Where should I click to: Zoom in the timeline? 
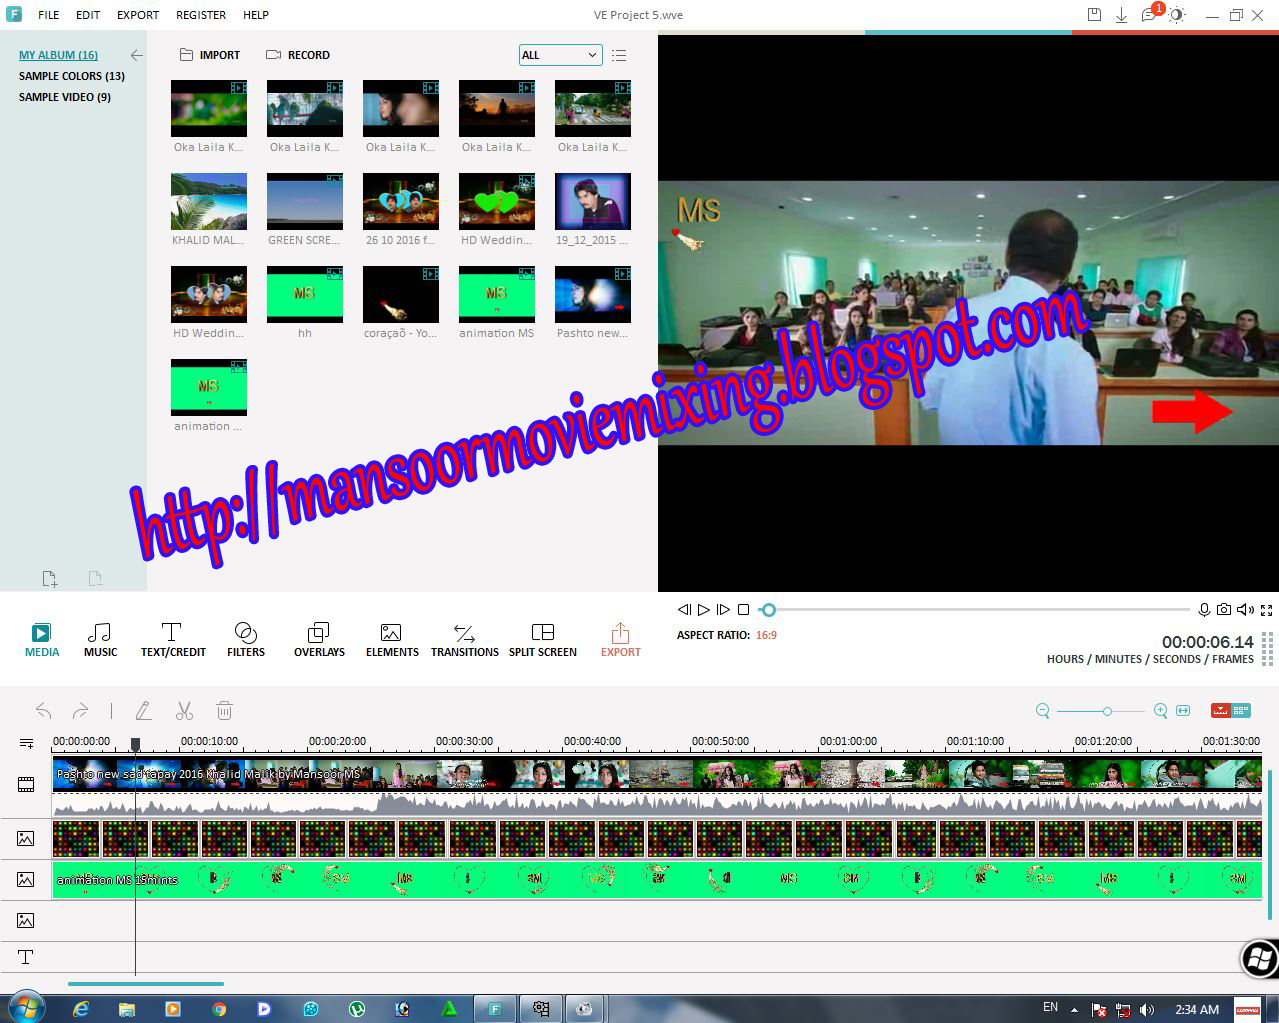pos(1160,711)
